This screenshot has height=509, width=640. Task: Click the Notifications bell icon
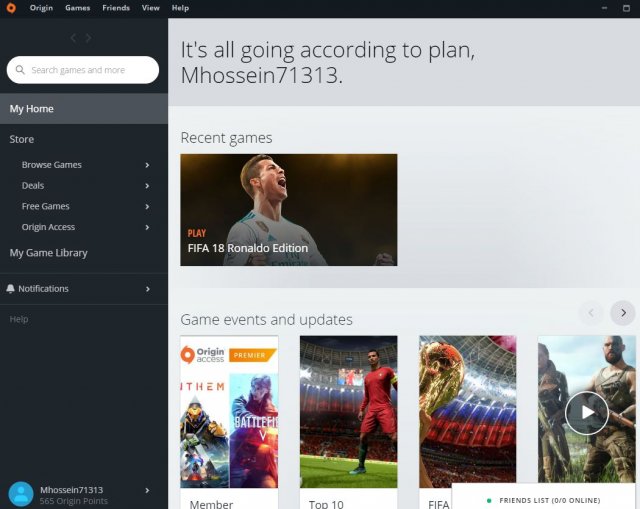(11, 289)
